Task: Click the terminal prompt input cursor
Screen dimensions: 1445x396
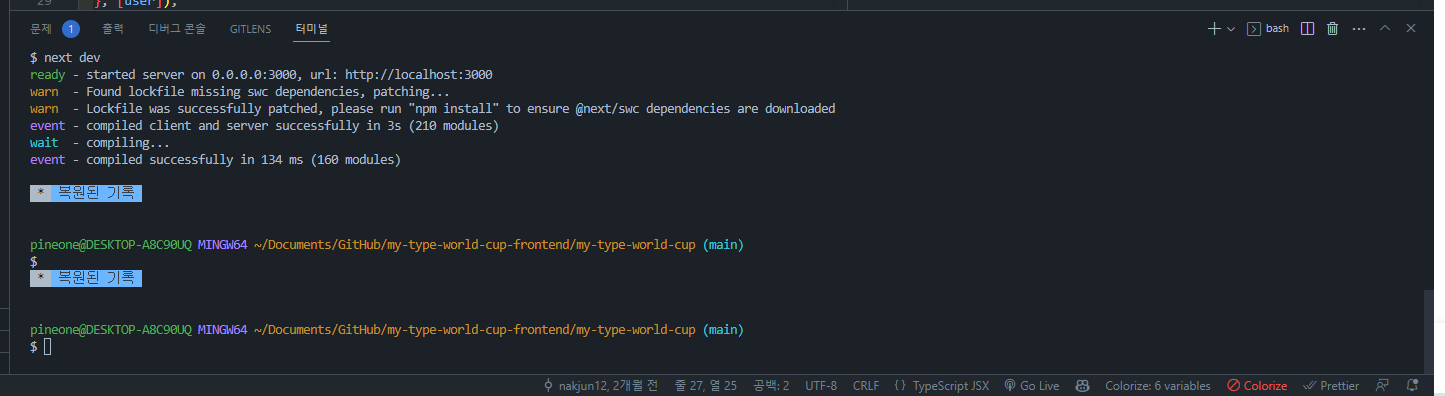Action: pos(47,346)
